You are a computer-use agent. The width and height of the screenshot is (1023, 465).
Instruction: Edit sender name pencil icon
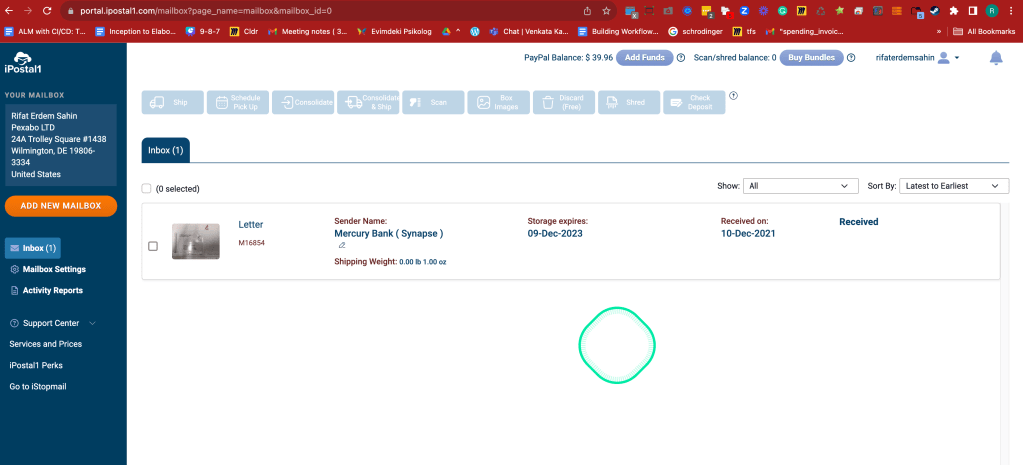tap(341, 246)
